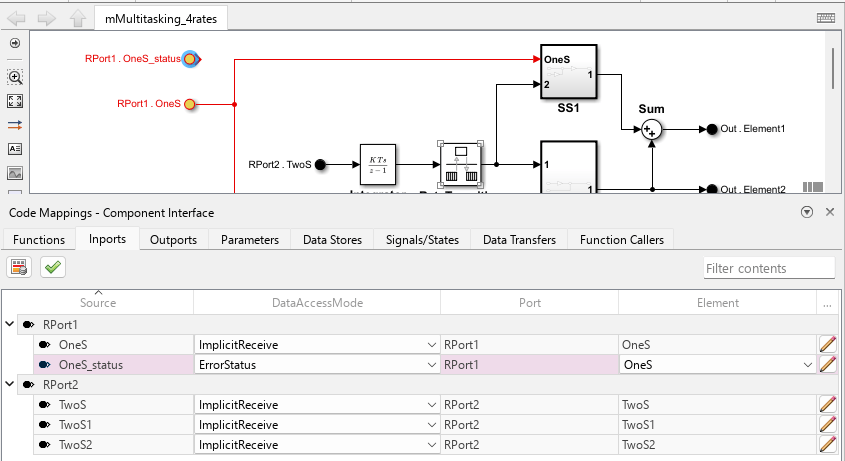Viewport: 845px width, 461px height.
Task: Go up to parent with up arrow
Action: click(x=78, y=18)
